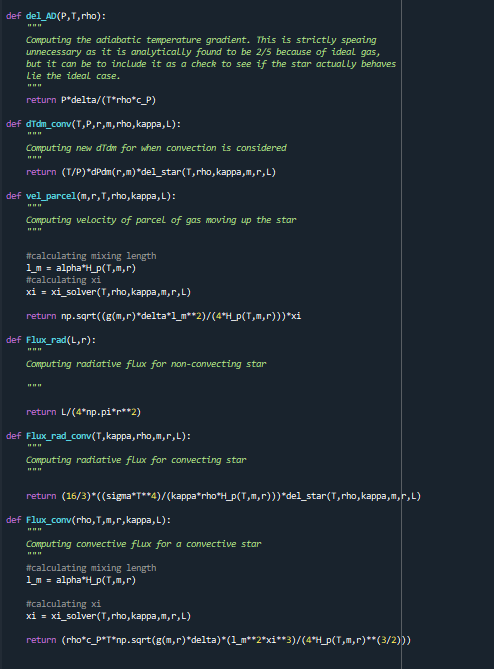This screenshot has height=669, width=494.
Task: Click '#calculating xi' comment in vel_parcel
Action: [x=64, y=280]
